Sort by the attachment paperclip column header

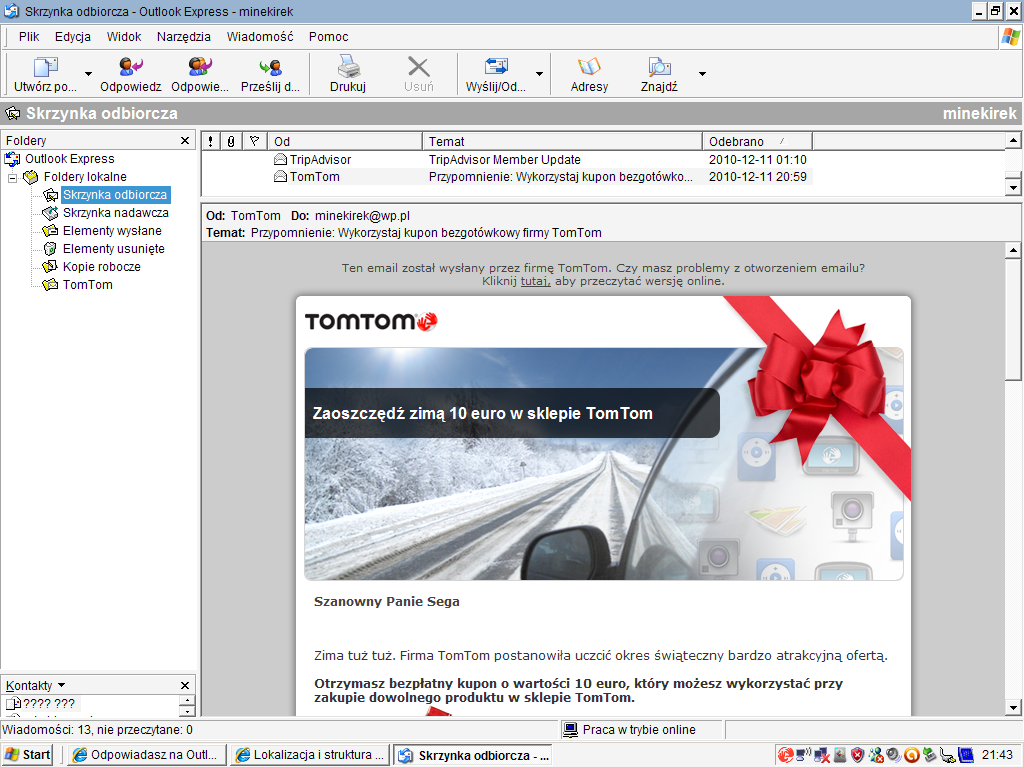[x=231, y=141]
